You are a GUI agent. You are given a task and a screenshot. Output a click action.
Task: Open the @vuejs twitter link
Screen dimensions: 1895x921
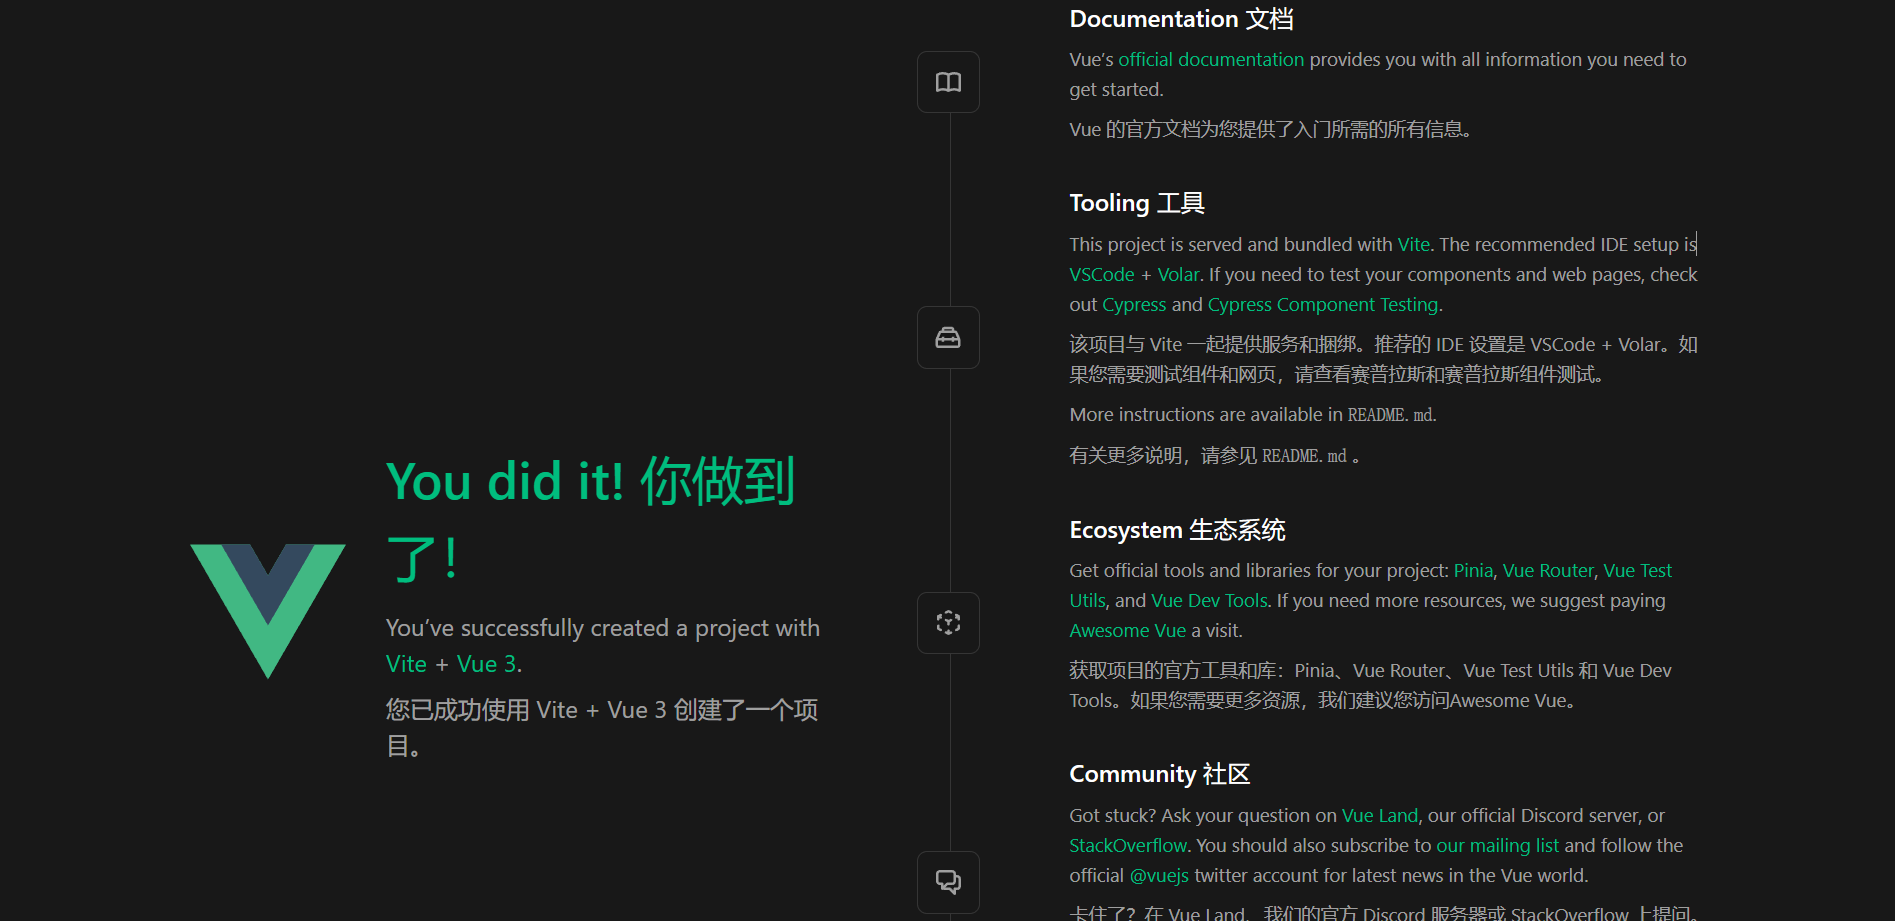tap(1159, 876)
